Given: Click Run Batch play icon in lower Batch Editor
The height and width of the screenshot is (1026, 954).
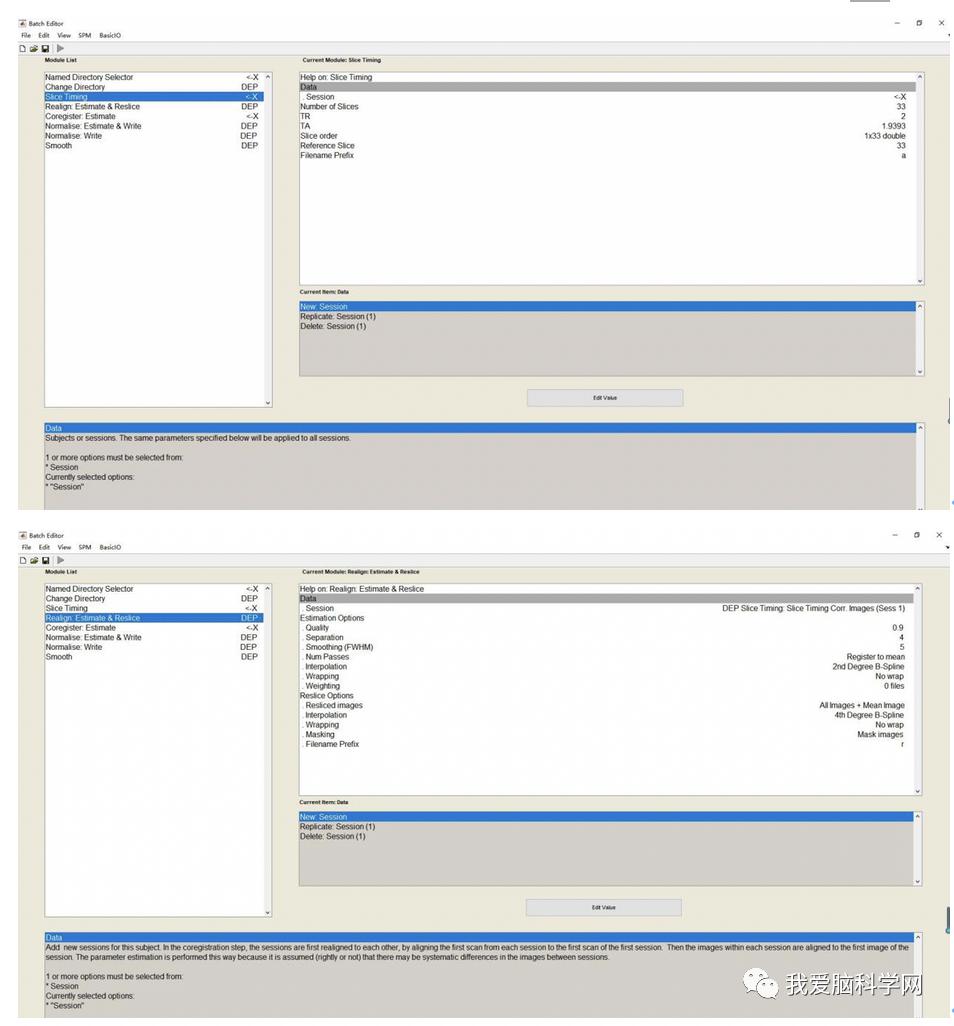Looking at the screenshot, I should pos(60,560).
